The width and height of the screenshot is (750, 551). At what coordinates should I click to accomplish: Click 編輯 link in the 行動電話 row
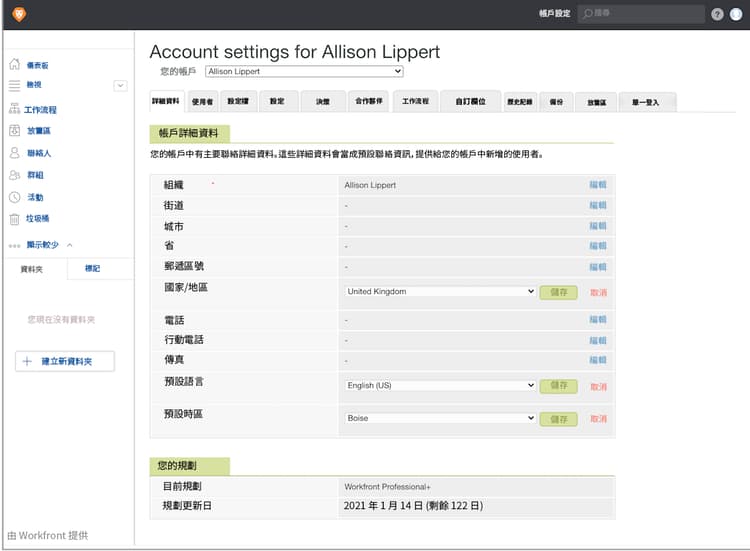pyautogui.click(x=597, y=341)
